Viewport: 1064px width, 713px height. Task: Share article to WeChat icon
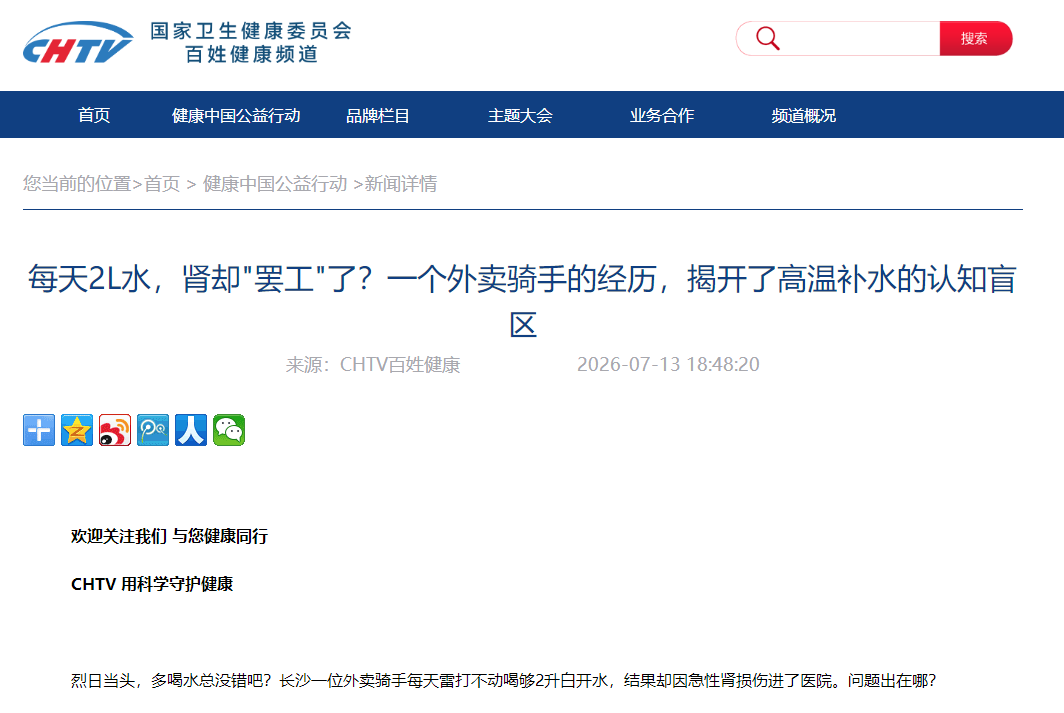pos(229,430)
